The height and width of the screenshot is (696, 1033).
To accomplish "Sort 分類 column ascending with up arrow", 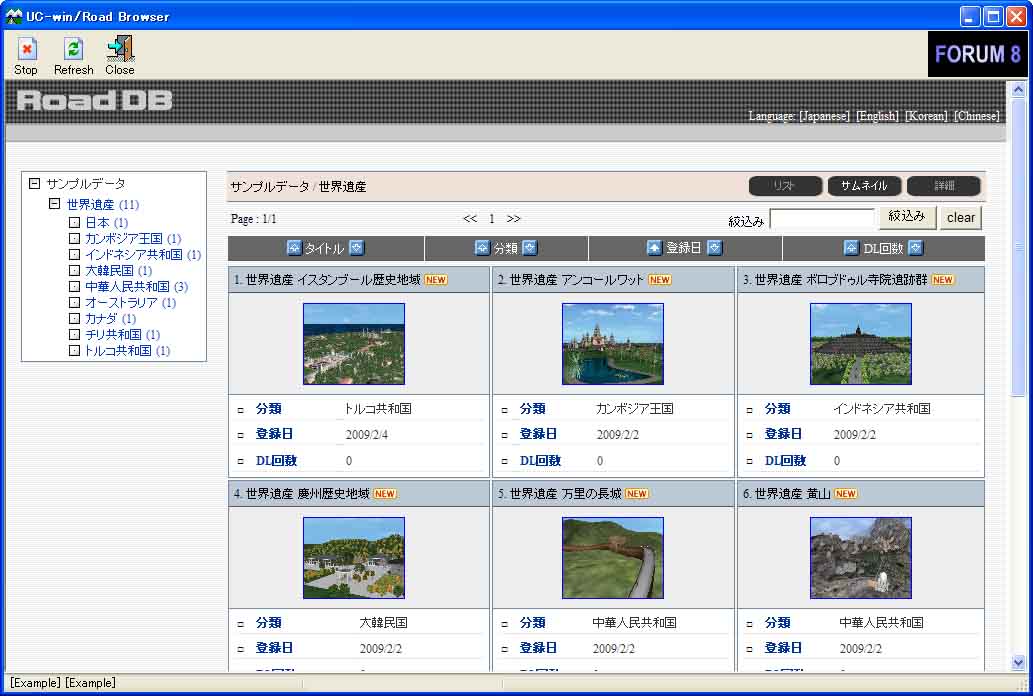I will pyautogui.click(x=482, y=248).
